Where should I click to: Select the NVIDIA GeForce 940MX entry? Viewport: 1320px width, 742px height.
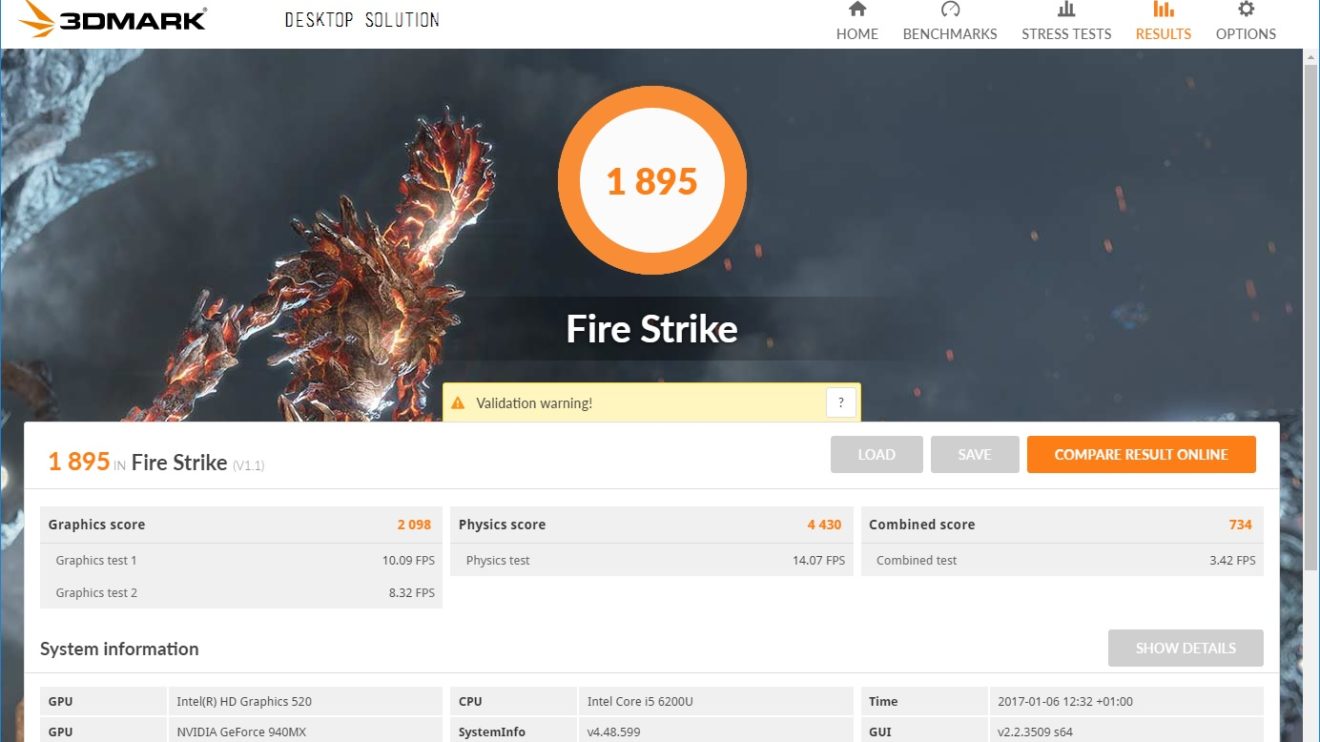(x=241, y=732)
